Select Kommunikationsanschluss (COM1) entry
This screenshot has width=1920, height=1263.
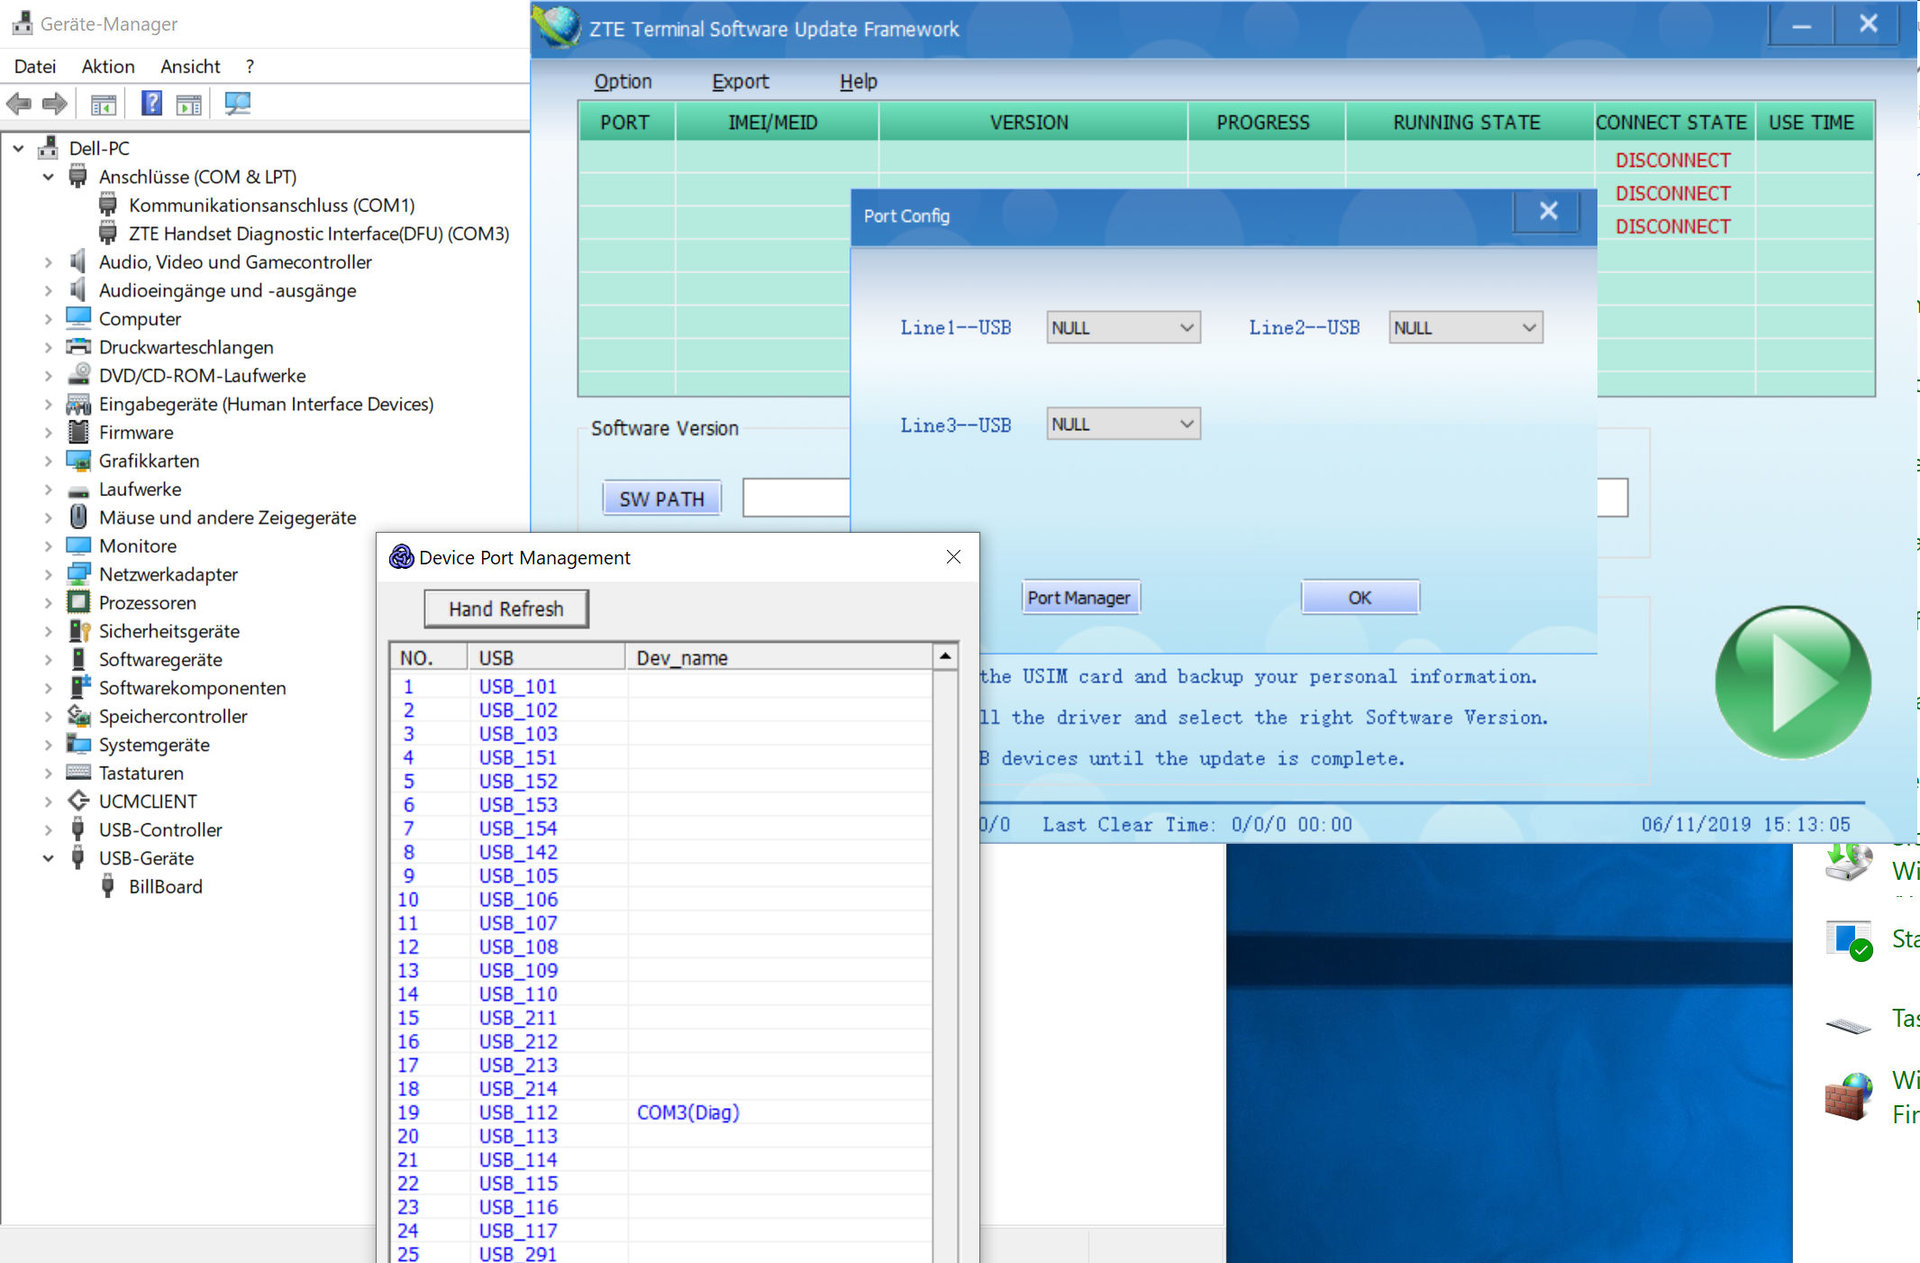271,205
